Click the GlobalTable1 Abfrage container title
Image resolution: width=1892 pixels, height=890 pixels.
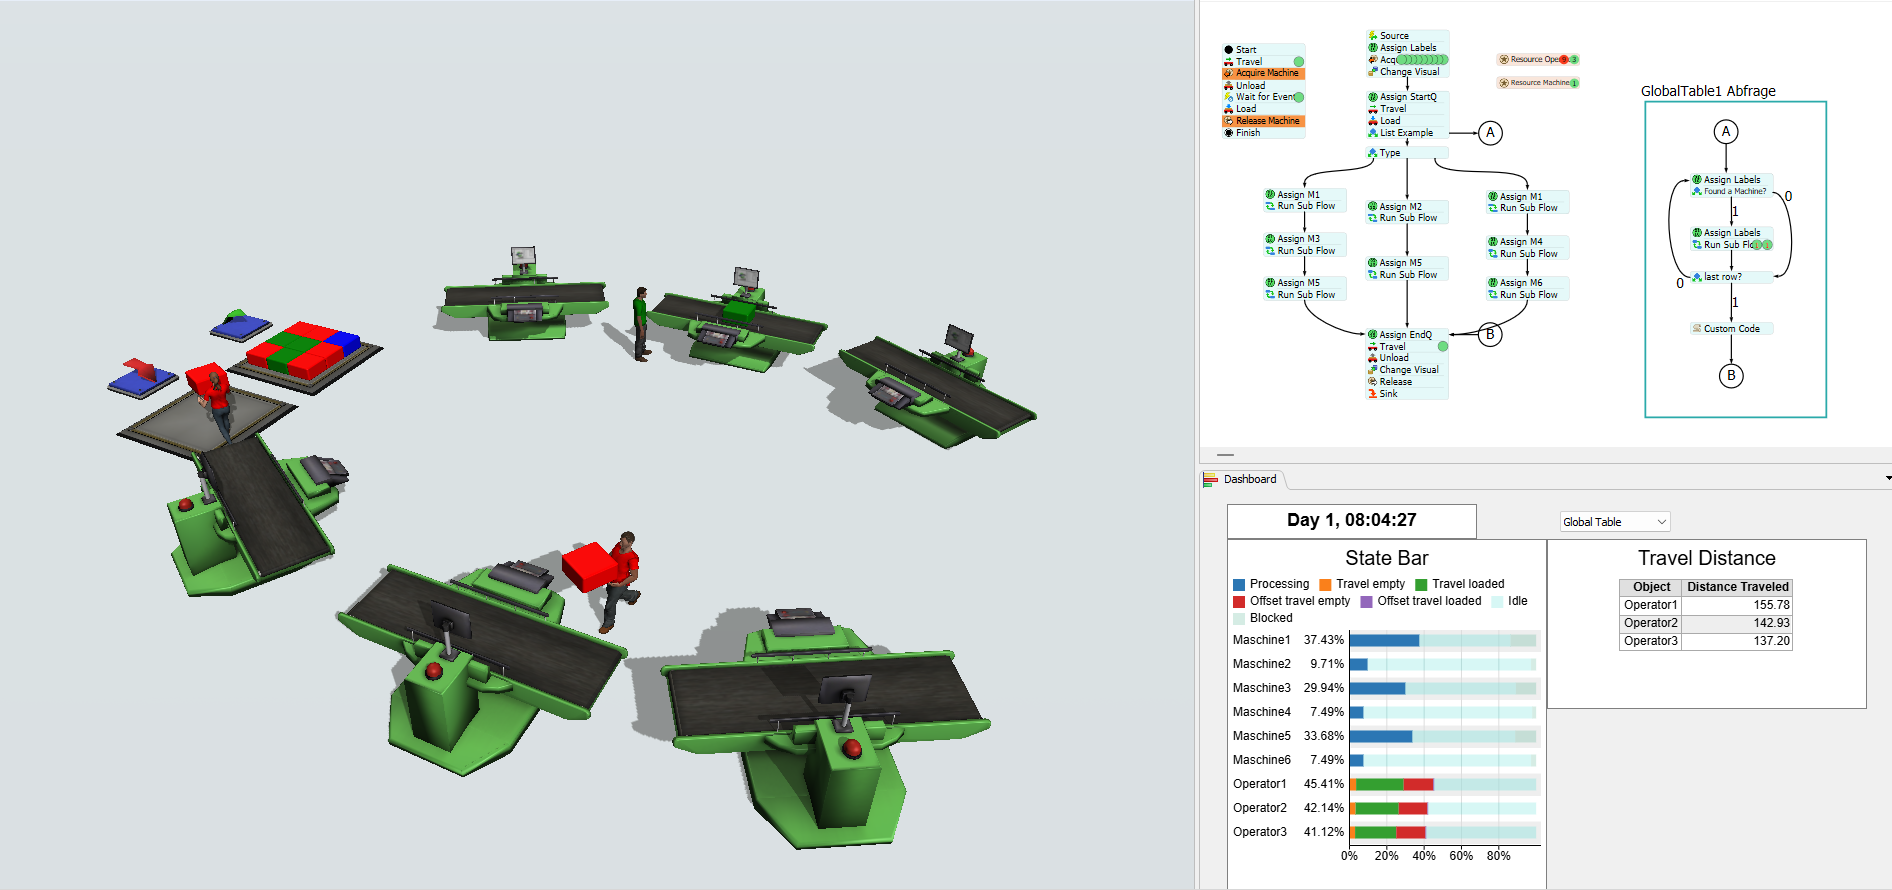[x=1708, y=91]
